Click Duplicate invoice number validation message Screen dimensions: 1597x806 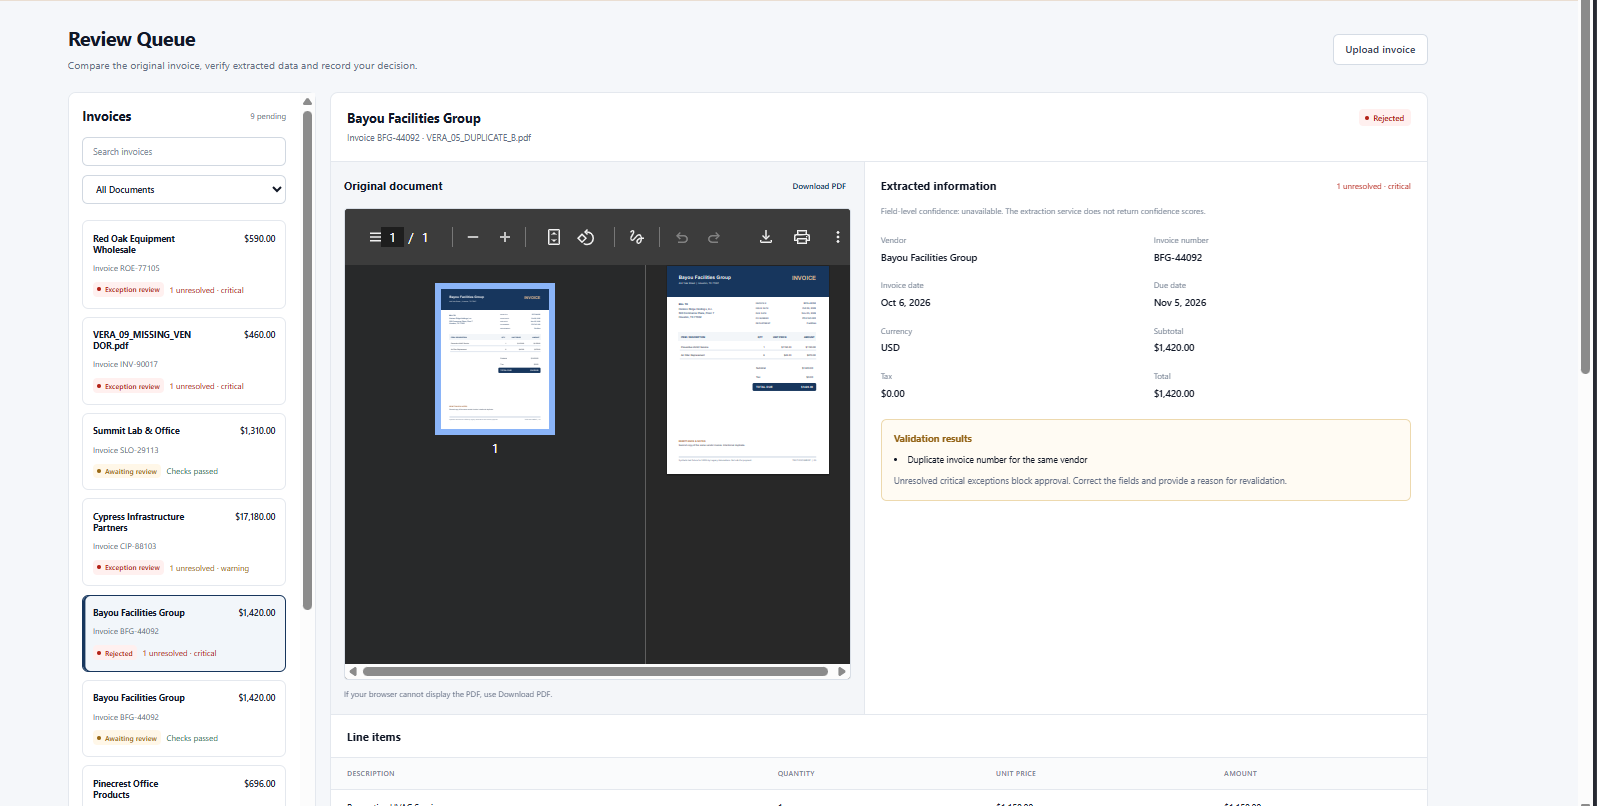(x=997, y=460)
